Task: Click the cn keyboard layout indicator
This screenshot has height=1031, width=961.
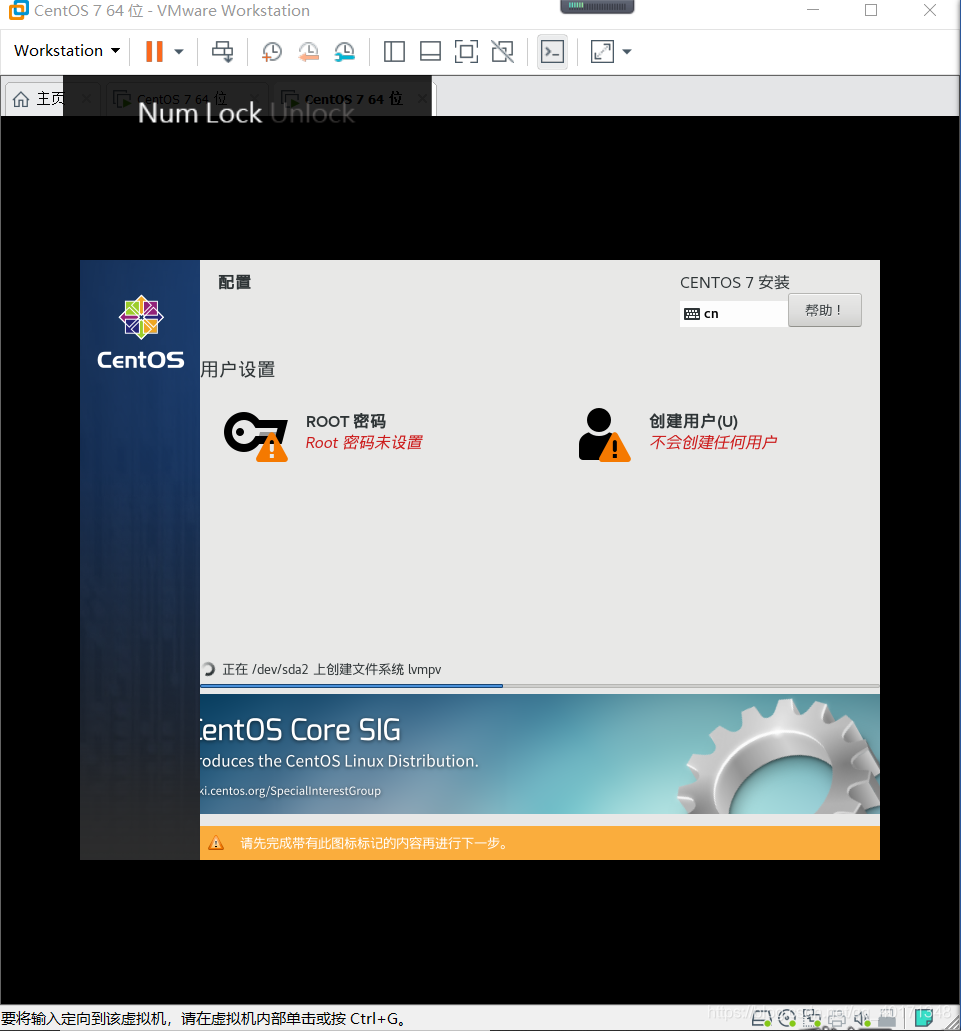Action: [x=734, y=314]
